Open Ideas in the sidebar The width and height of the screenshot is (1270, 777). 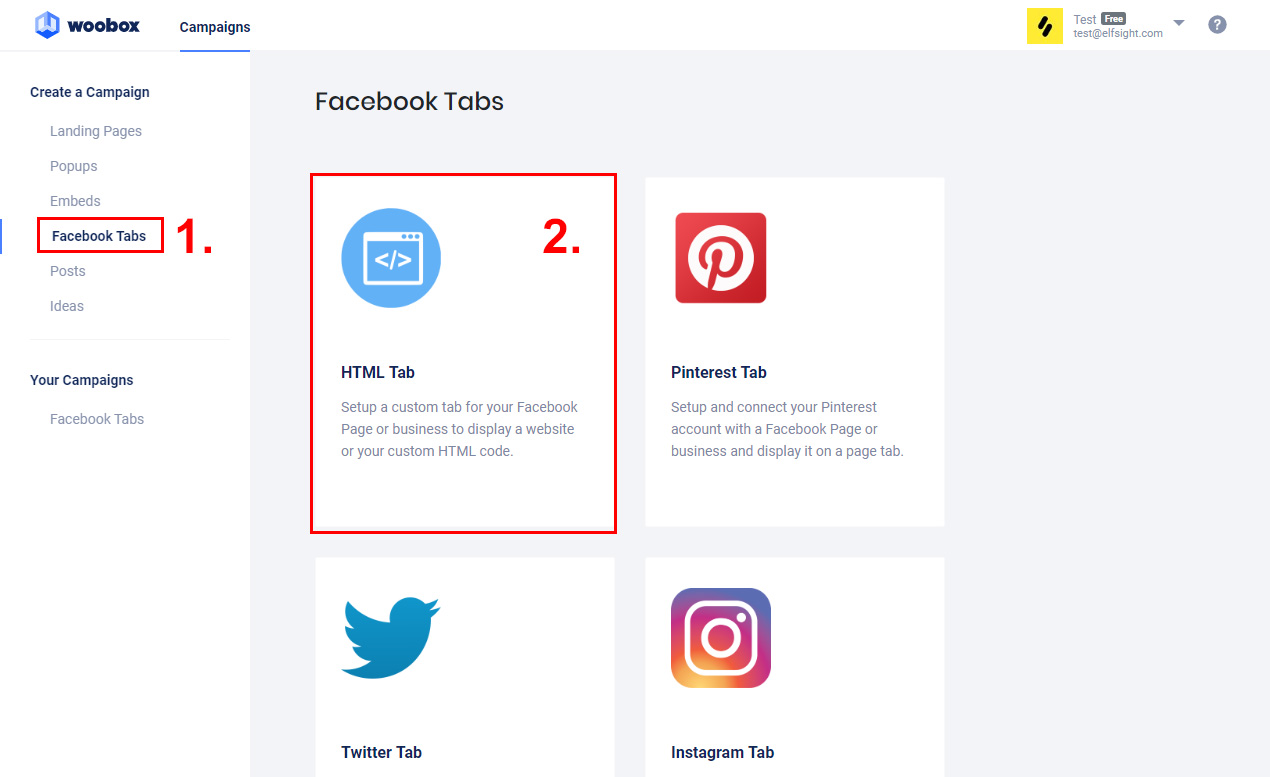tap(67, 306)
